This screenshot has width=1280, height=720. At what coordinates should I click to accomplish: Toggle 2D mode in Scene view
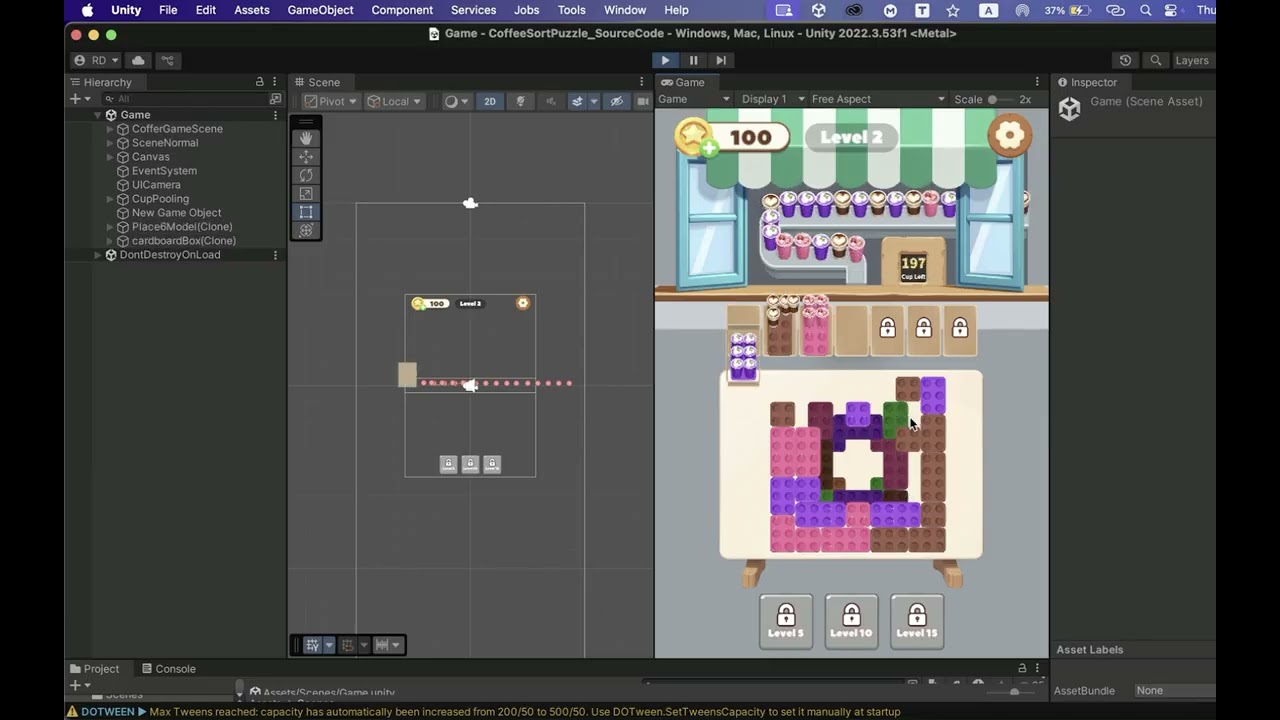(x=489, y=101)
